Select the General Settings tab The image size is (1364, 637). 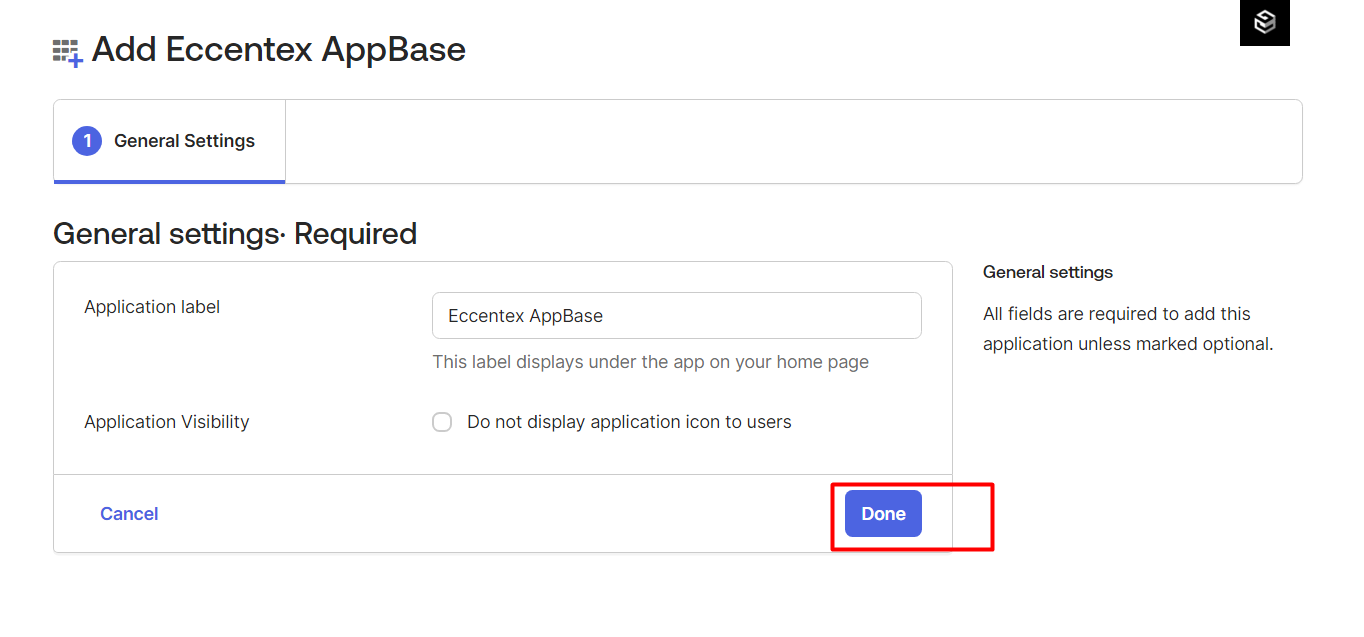coord(169,141)
